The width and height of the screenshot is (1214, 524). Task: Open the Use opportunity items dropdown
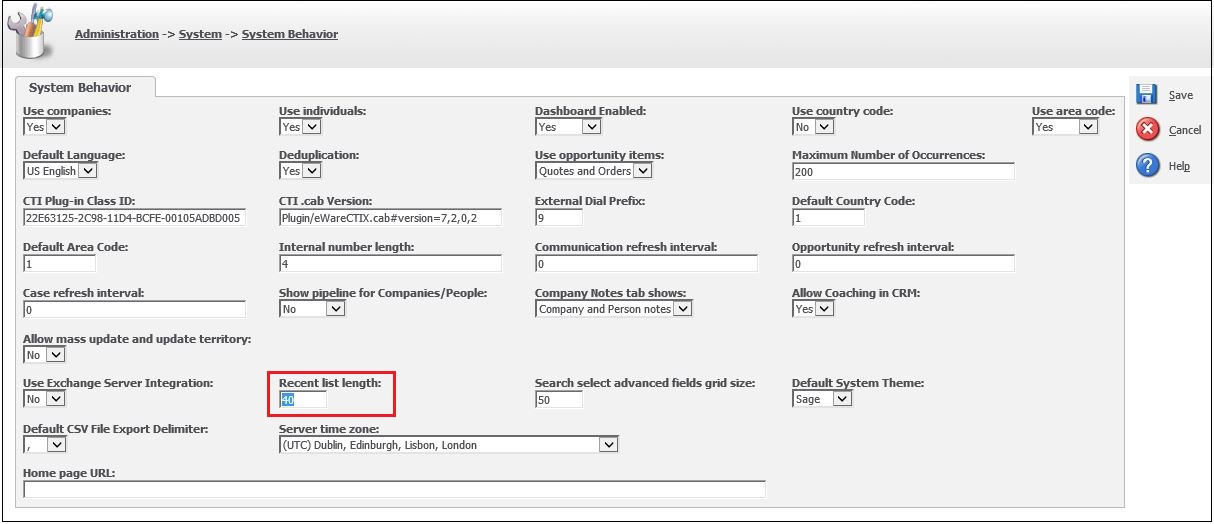click(593, 170)
